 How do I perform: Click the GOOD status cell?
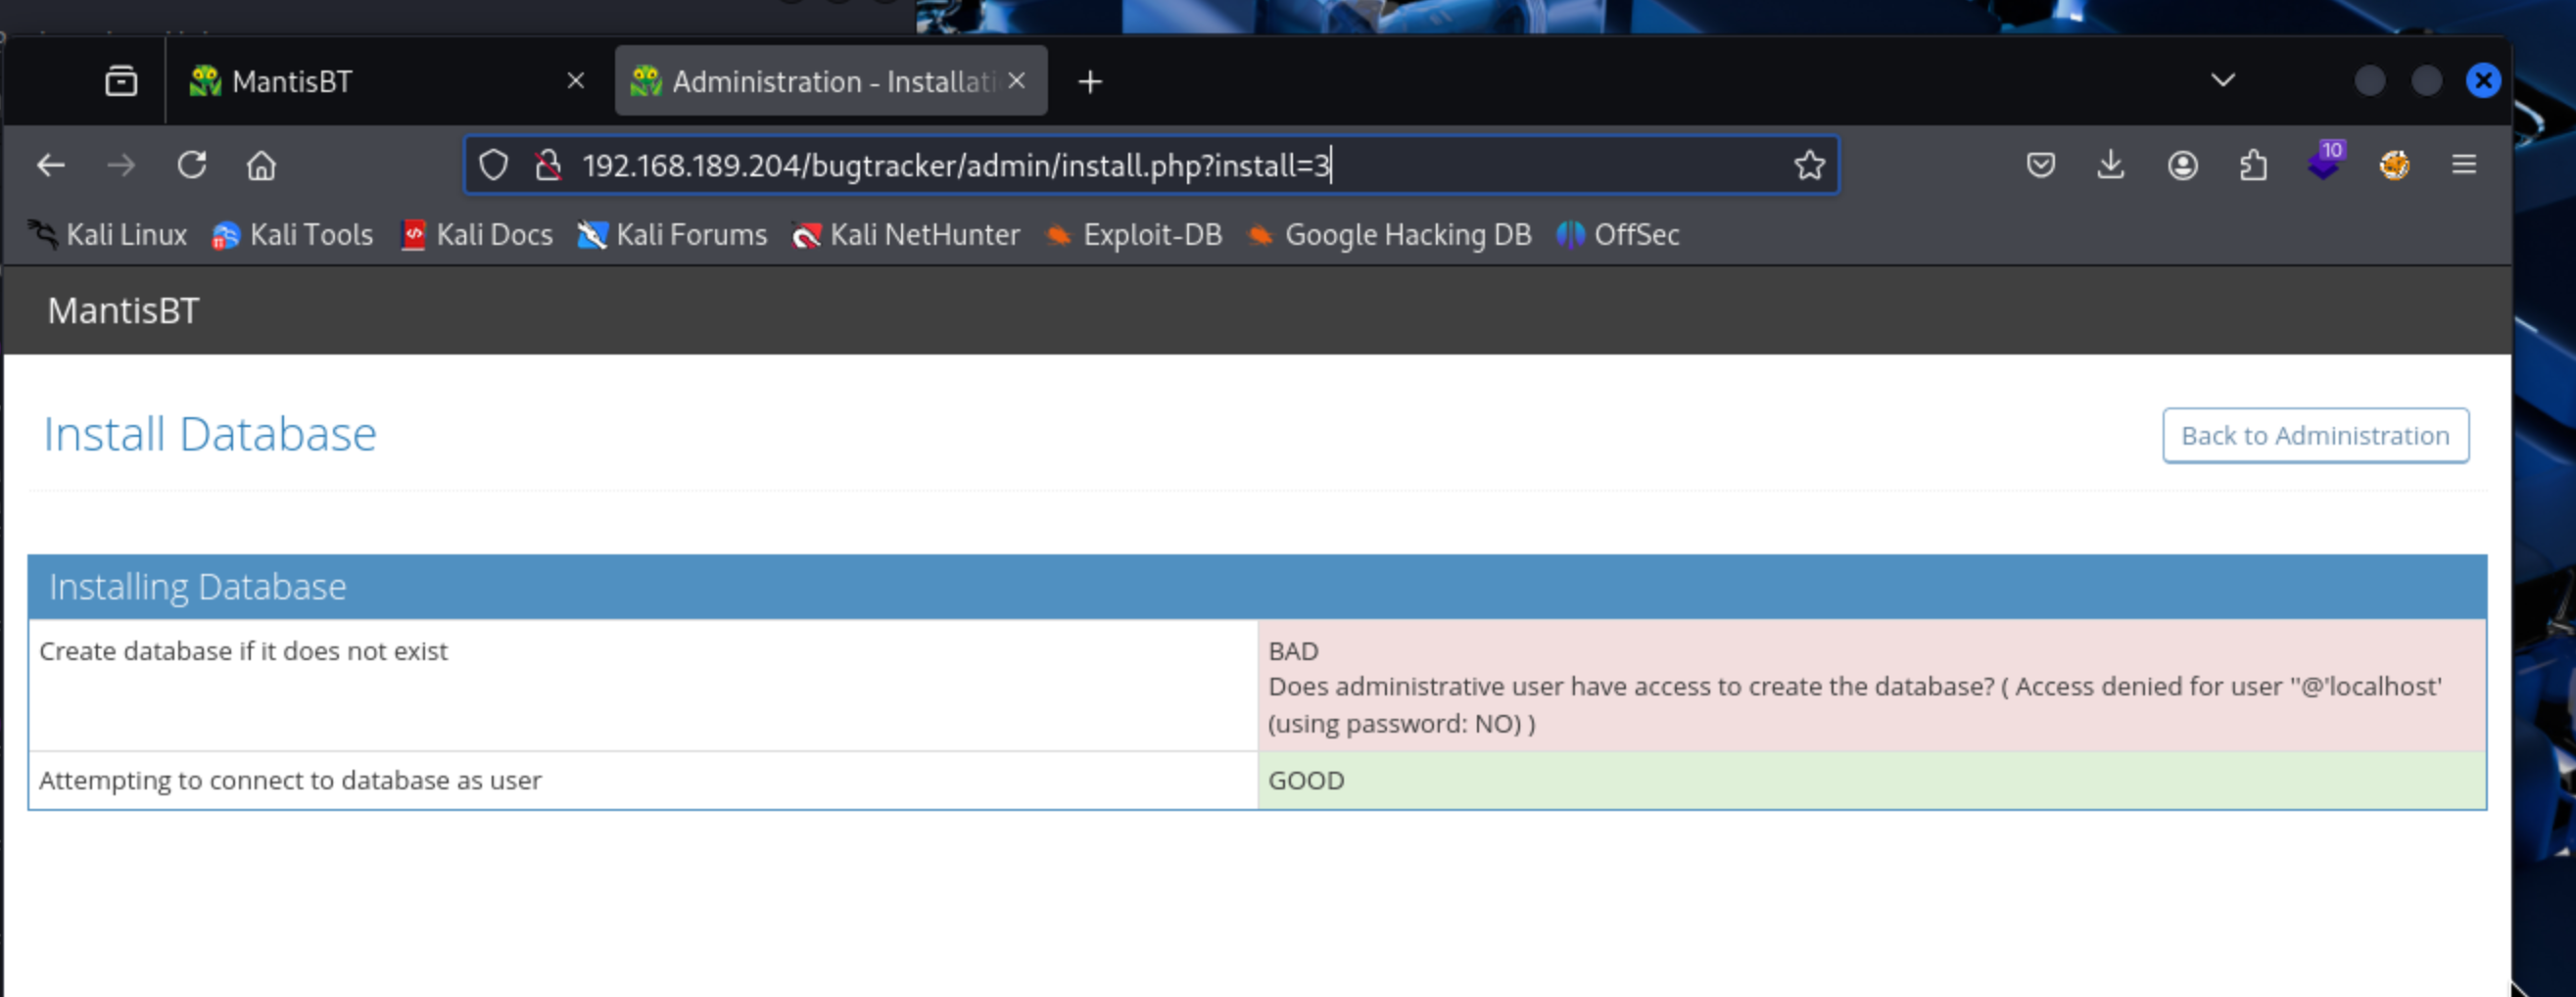(x=1871, y=780)
